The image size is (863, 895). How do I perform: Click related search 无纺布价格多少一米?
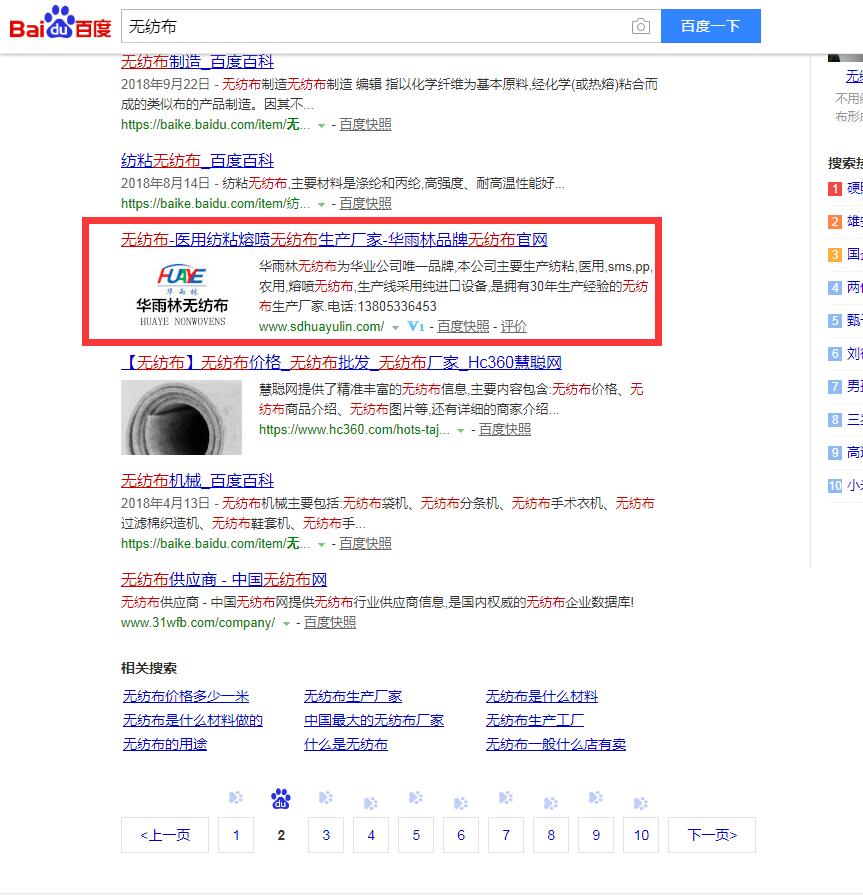186,696
